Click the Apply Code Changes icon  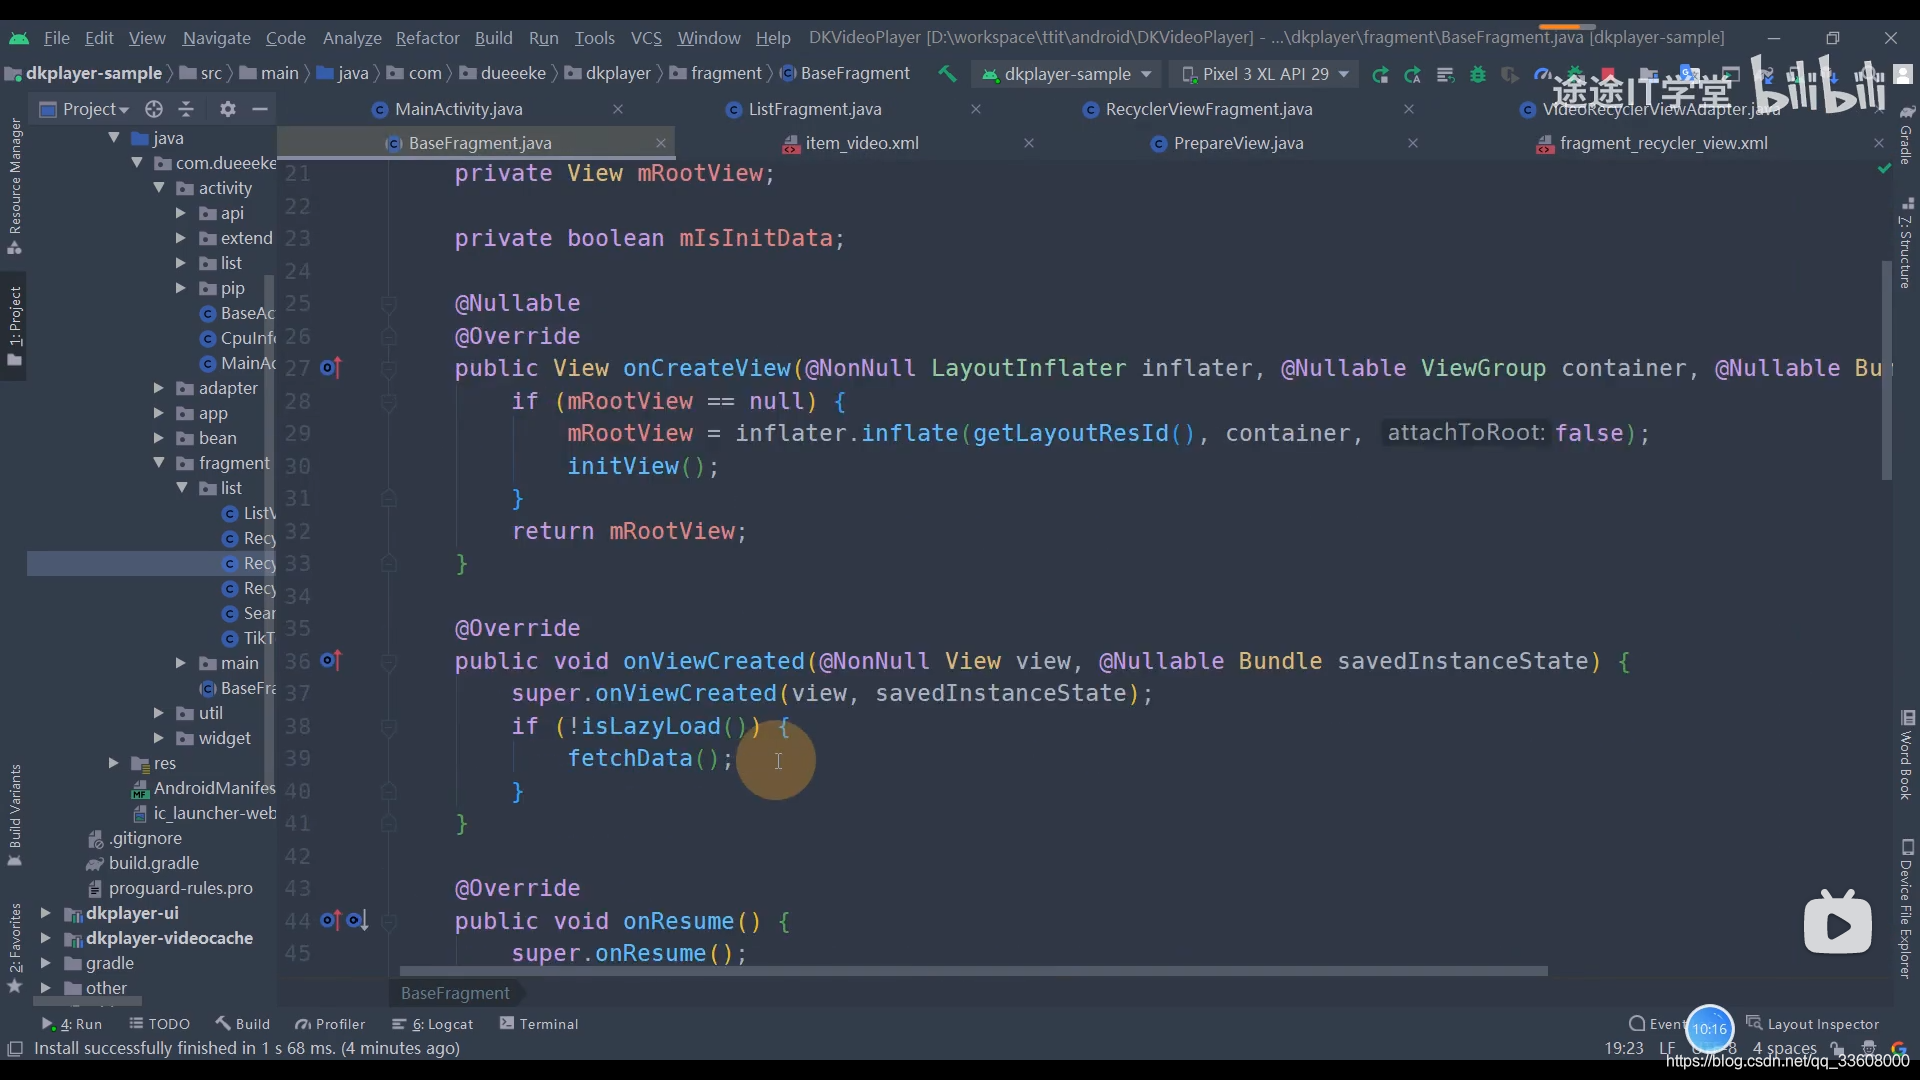pyautogui.click(x=1445, y=74)
